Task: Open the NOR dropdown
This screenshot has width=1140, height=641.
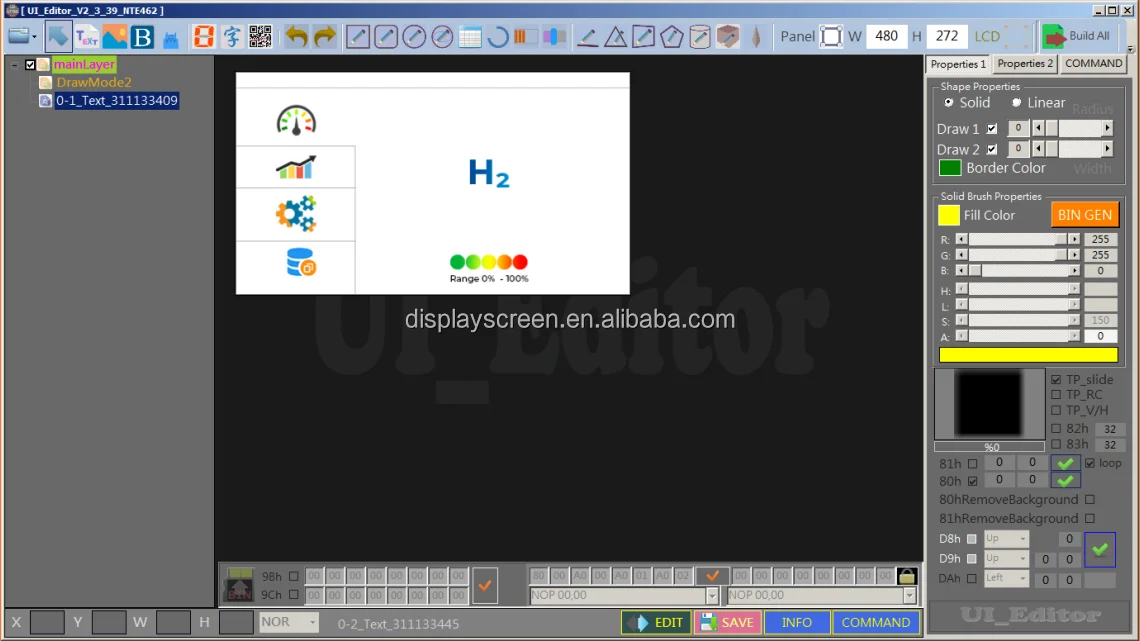Action: pyautogui.click(x=288, y=622)
